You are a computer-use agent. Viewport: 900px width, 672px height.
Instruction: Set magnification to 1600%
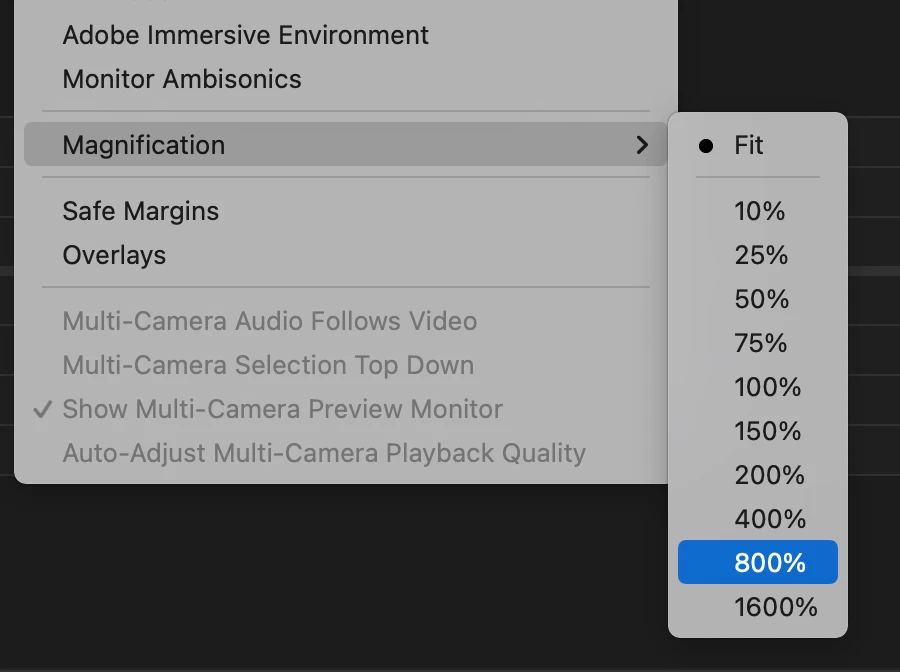775,607
